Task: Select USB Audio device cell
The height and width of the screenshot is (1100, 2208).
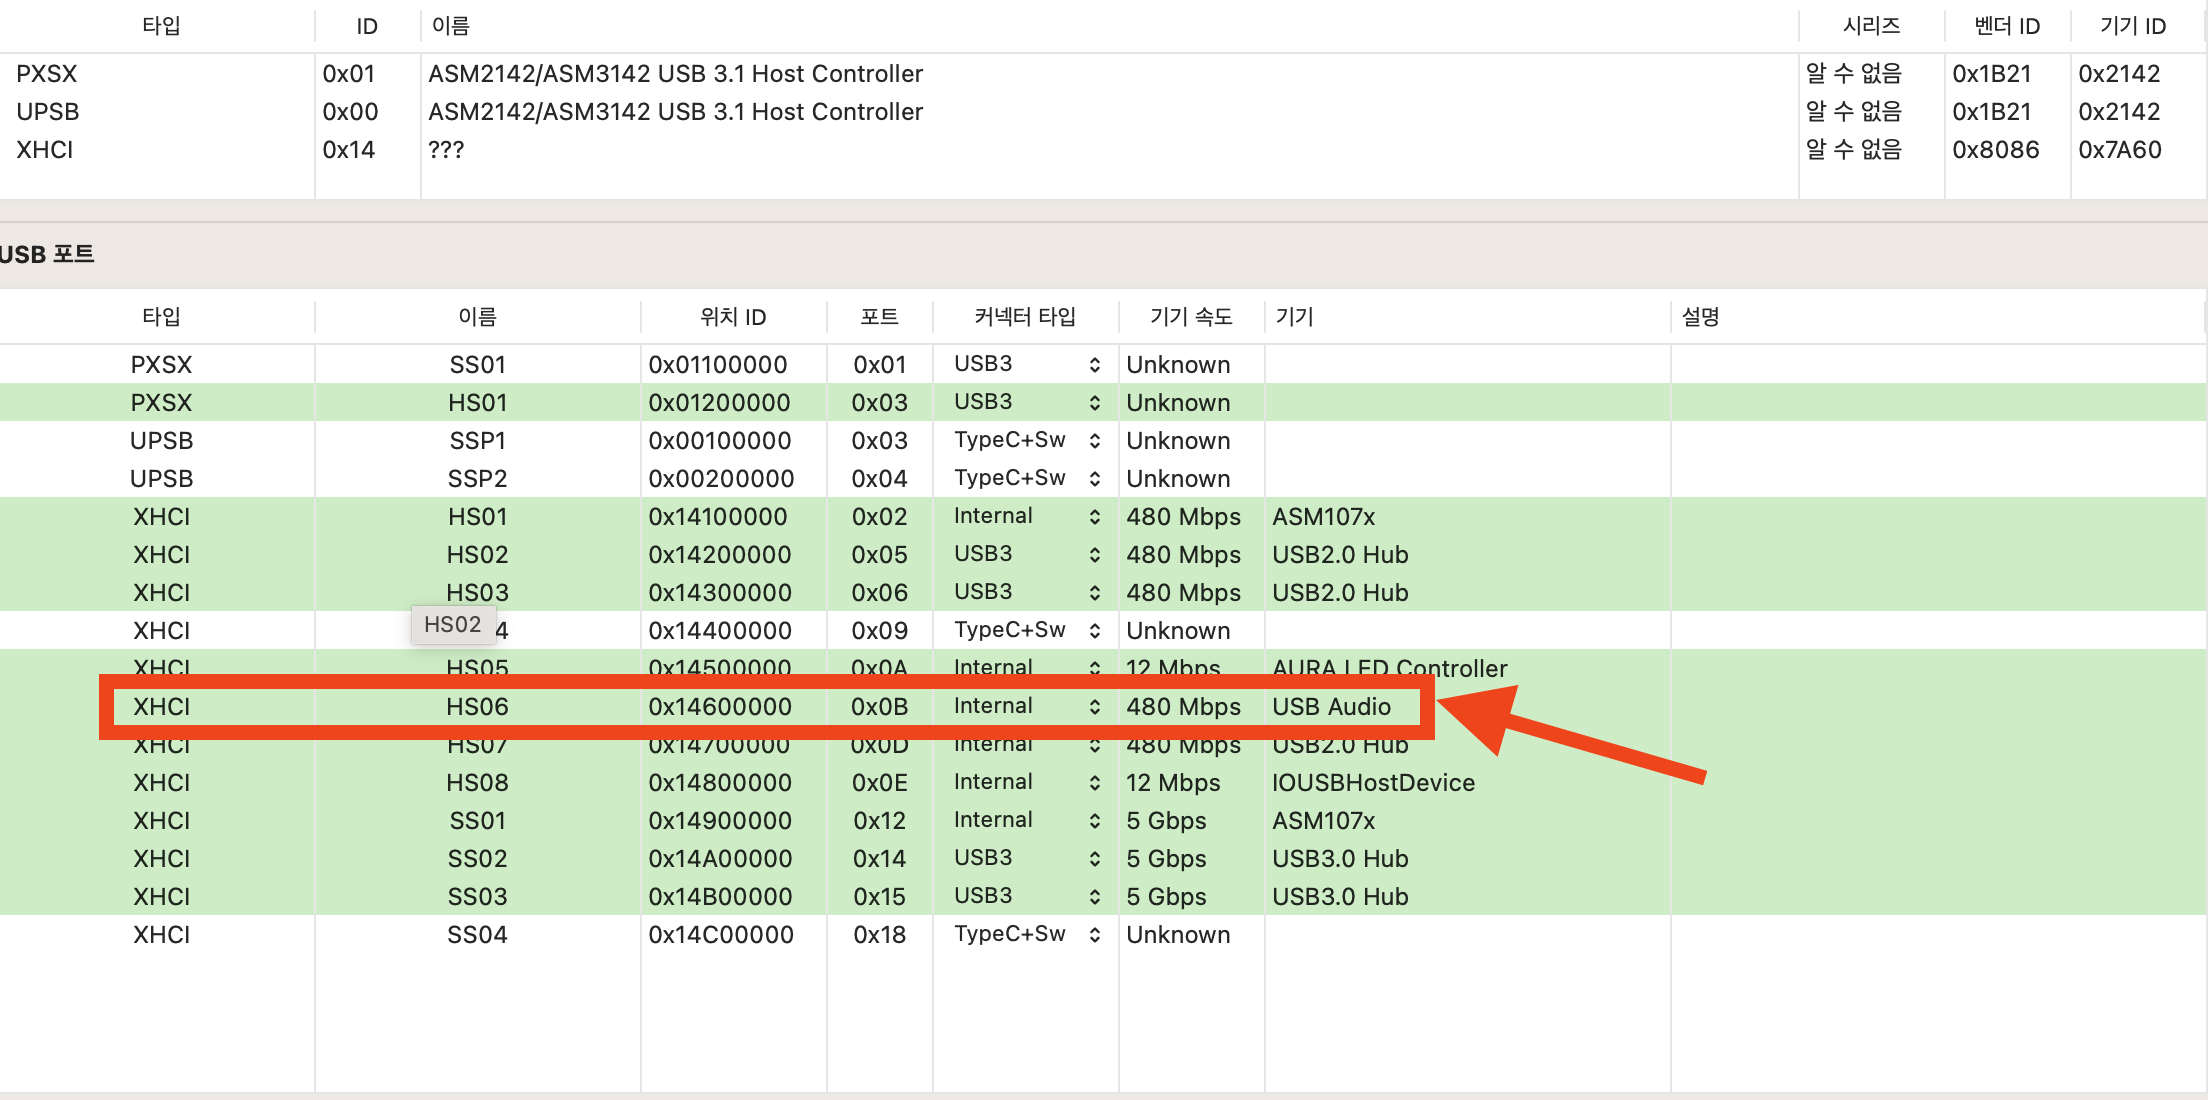Action: pos(1331,707)
